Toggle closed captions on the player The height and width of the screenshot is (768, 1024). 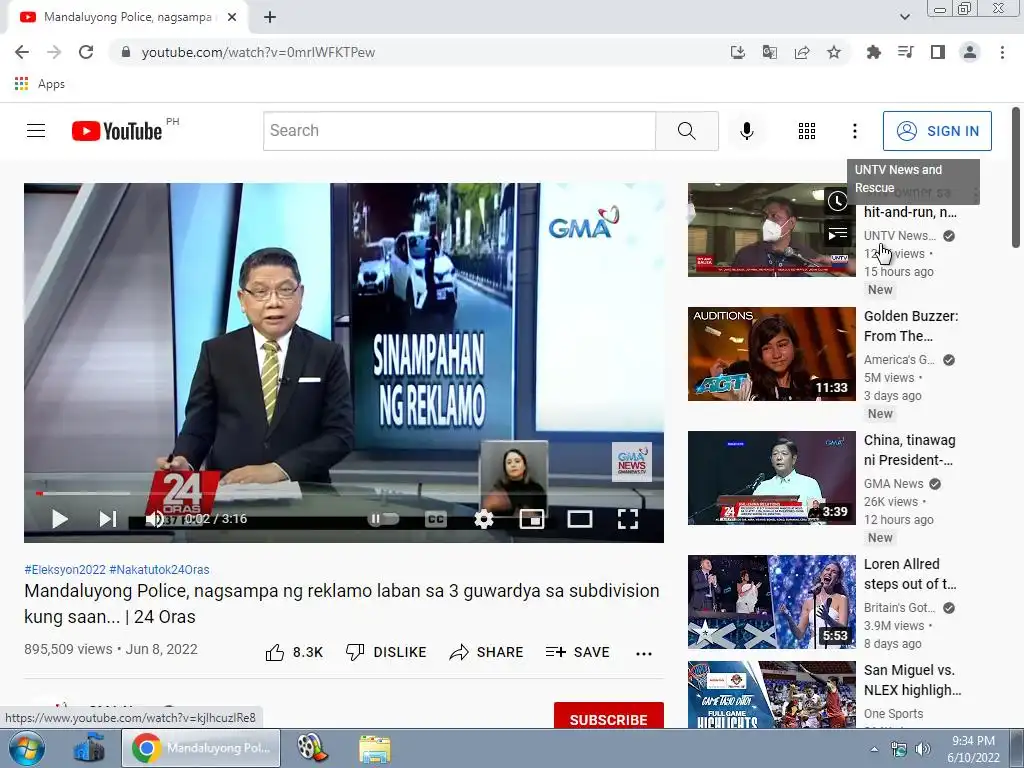pyautogui.click(x=436, y=519)
